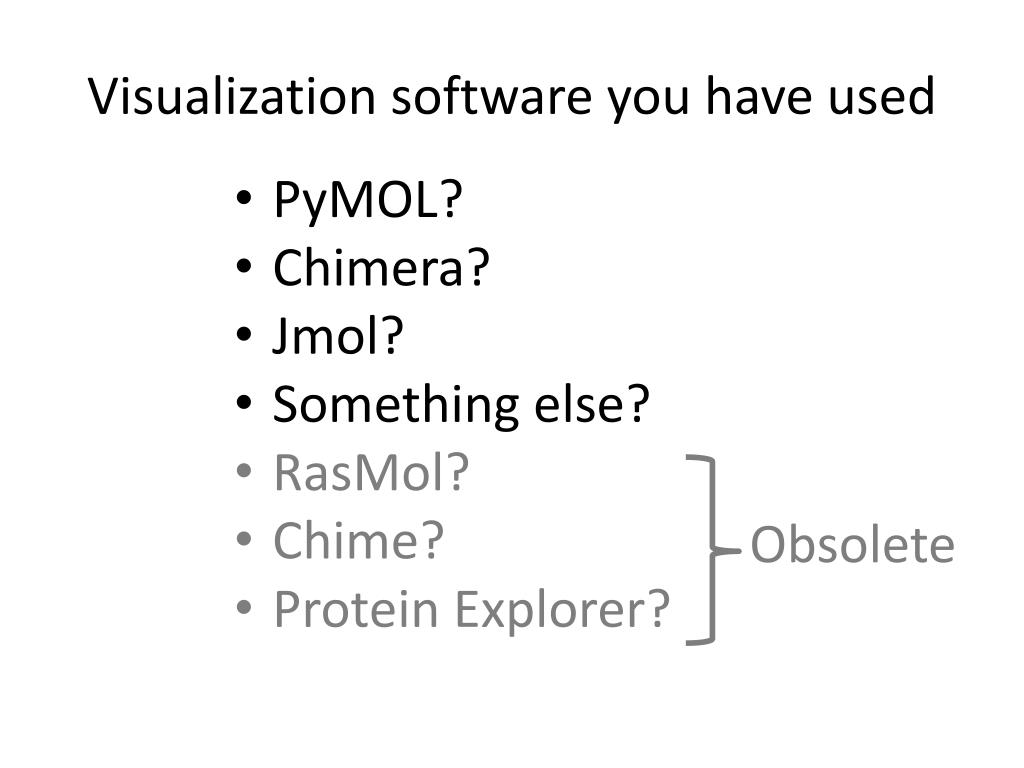Select the Chimera? bullet item

381,267
